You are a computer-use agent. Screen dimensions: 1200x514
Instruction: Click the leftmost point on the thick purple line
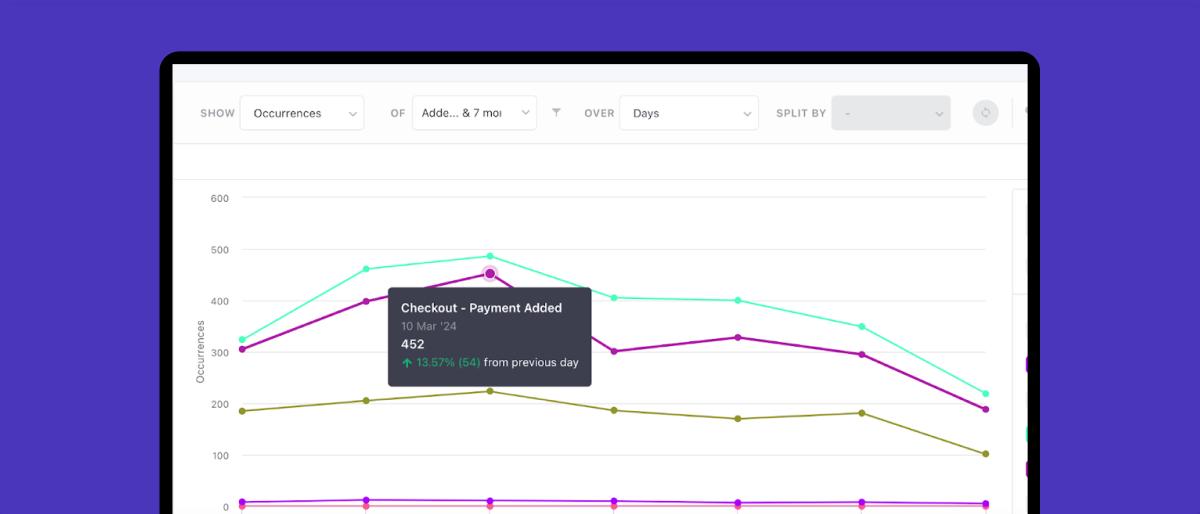[242, 349]
